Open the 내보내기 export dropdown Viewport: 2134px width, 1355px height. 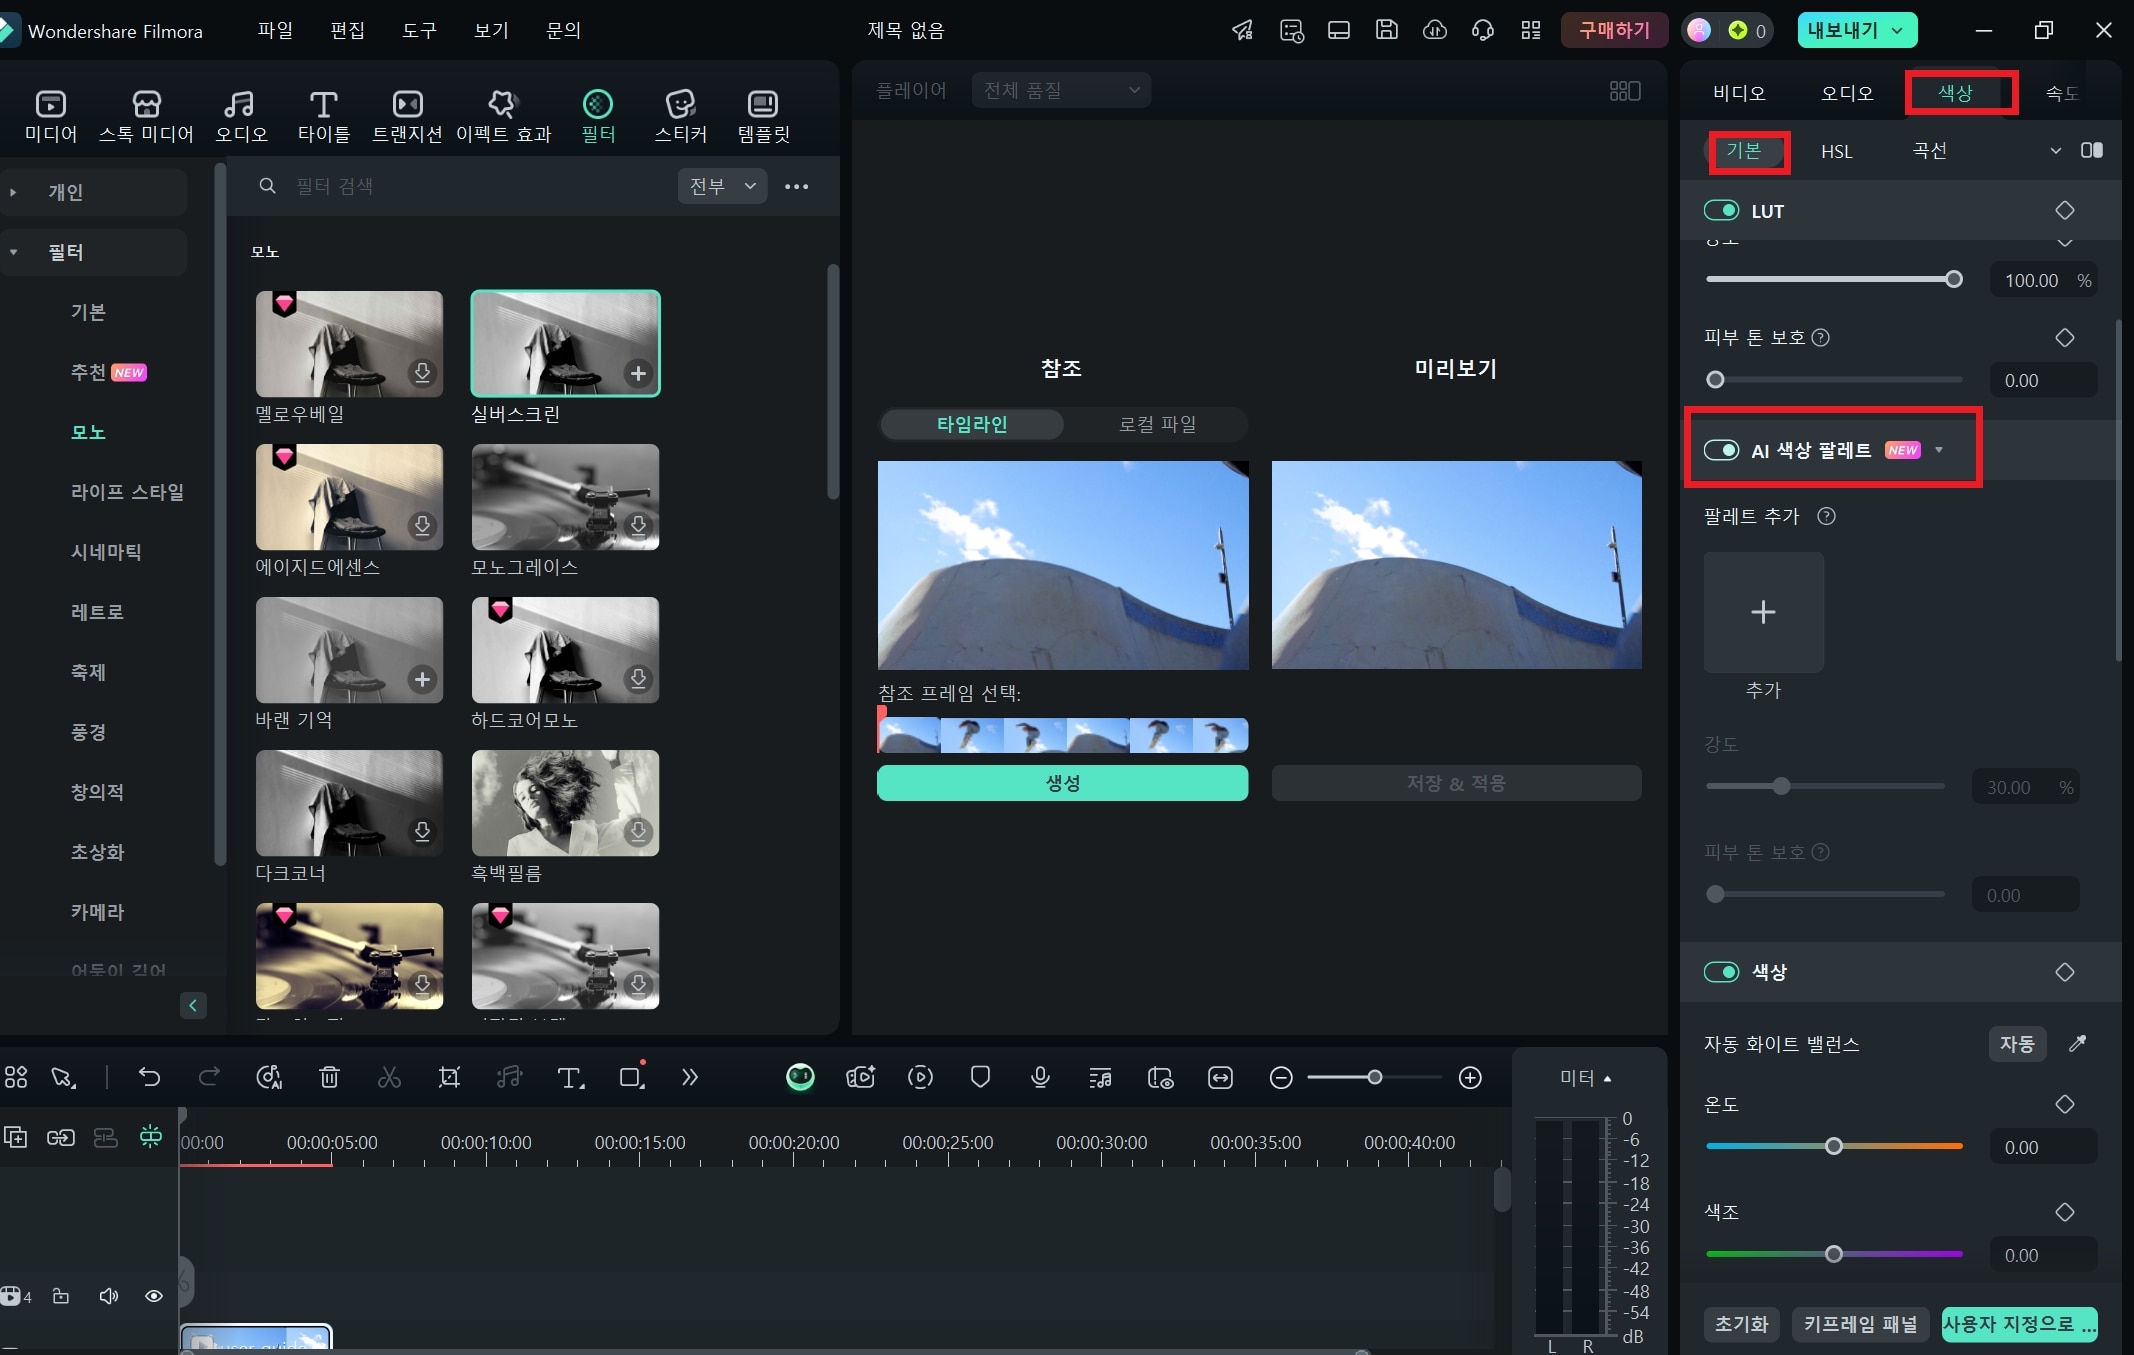click(1857, 30)
